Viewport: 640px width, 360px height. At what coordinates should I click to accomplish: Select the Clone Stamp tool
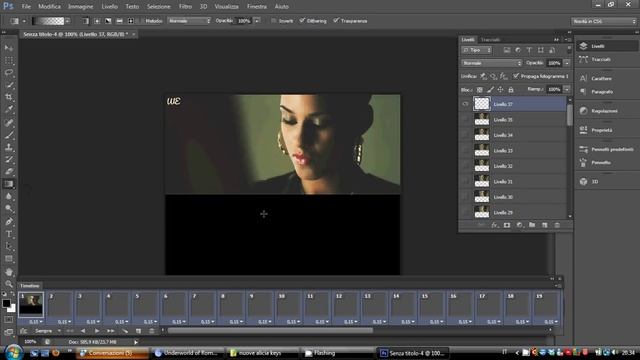pos(9,147)
